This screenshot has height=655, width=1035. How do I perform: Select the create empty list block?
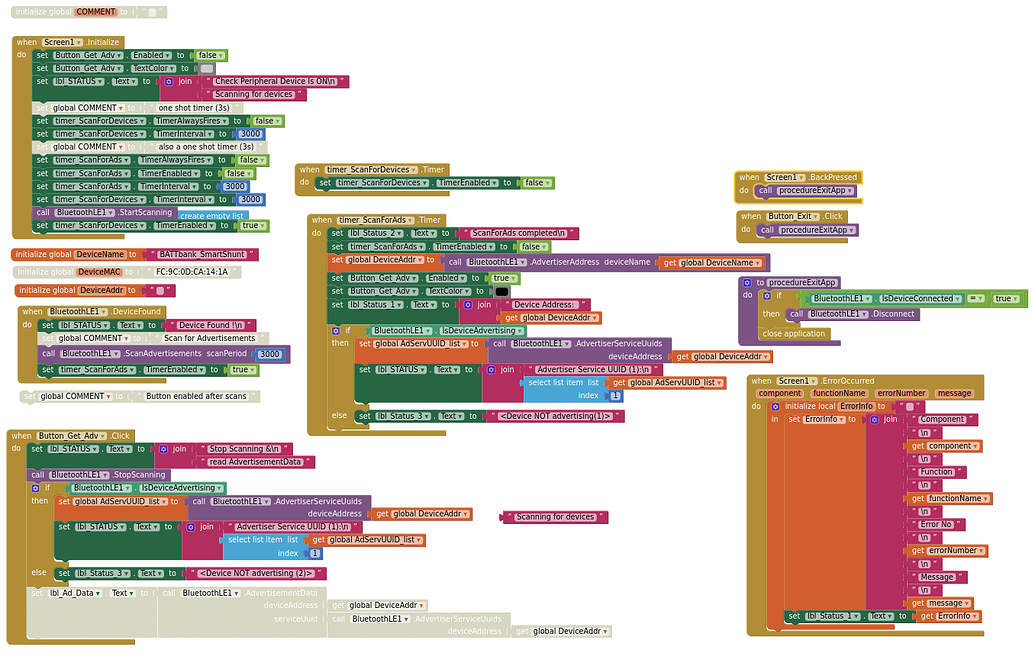[211, 216]
